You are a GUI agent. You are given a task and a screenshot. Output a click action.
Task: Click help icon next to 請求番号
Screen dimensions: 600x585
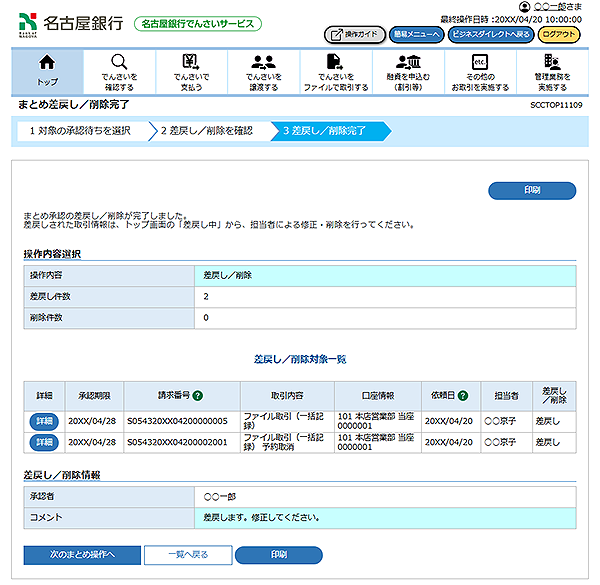198,395
